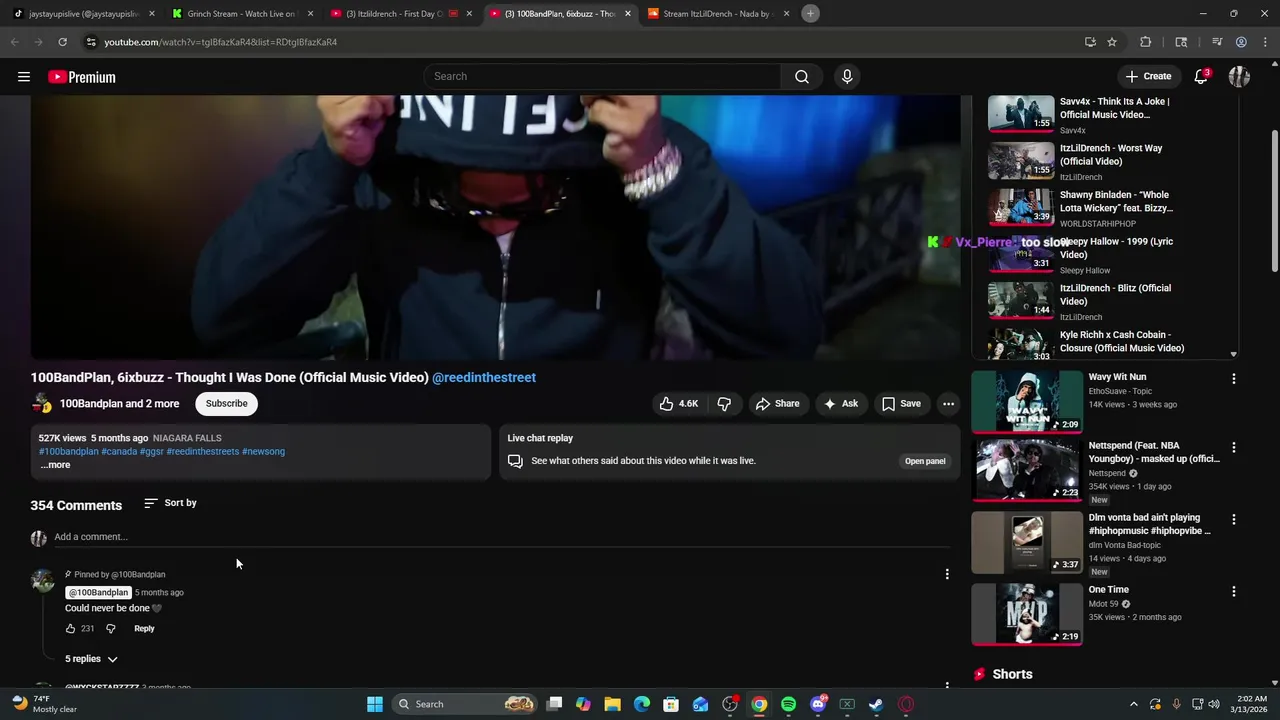Image resolution: width=1280 pixels, height=720 pixels.
Task: Play One Time by Mdot 59
Action: [x=1027, y=614]
